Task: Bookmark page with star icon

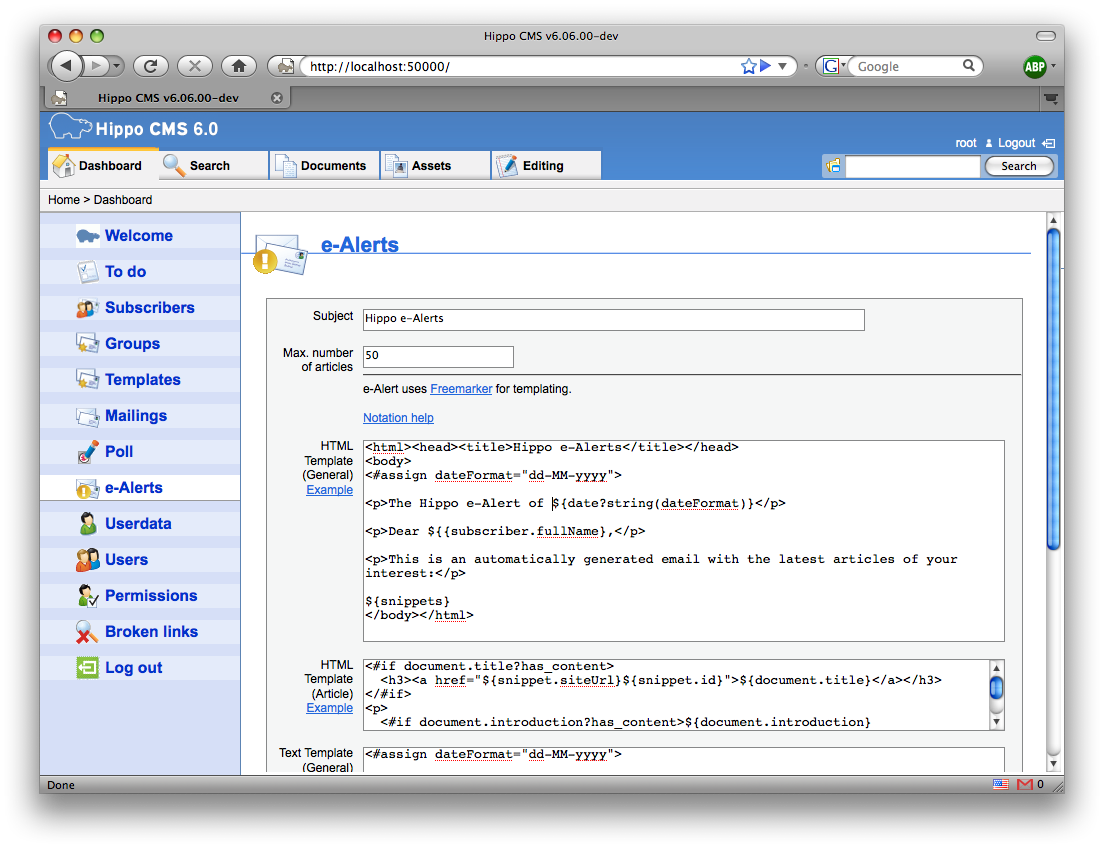Action: pos(748,66)
